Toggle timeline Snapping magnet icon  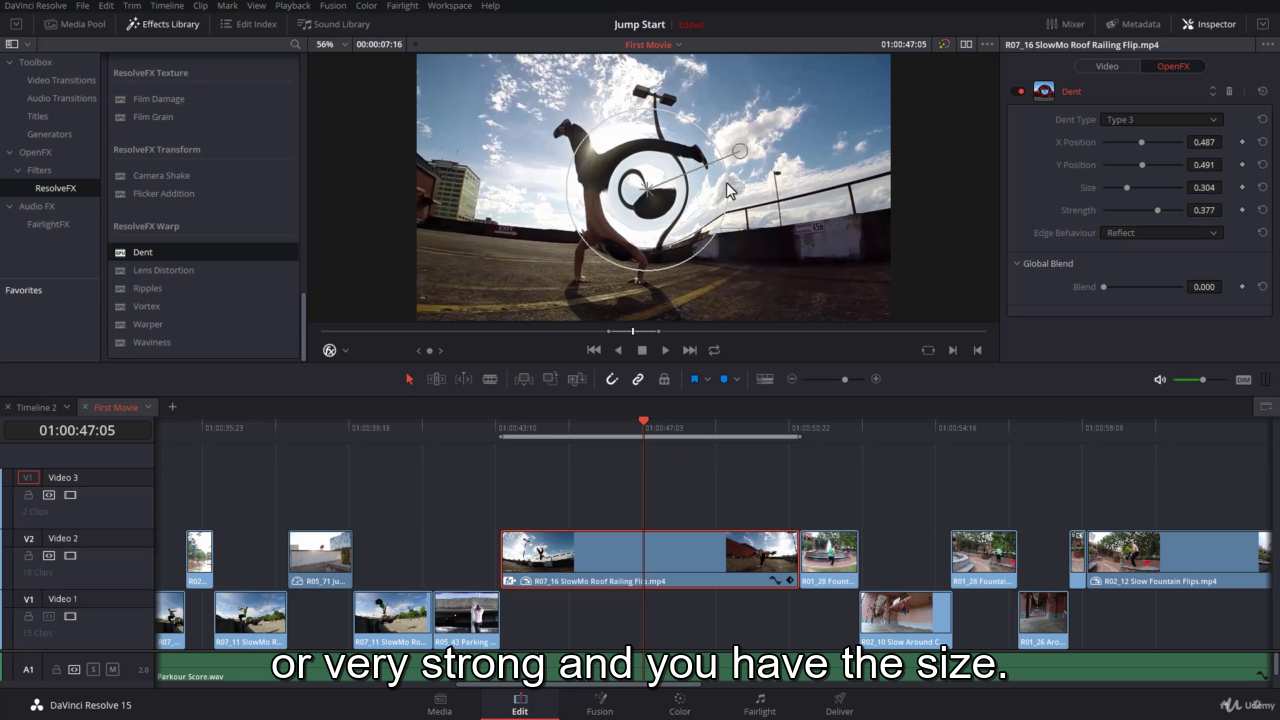pyautogui.click(x=612, y=379)
